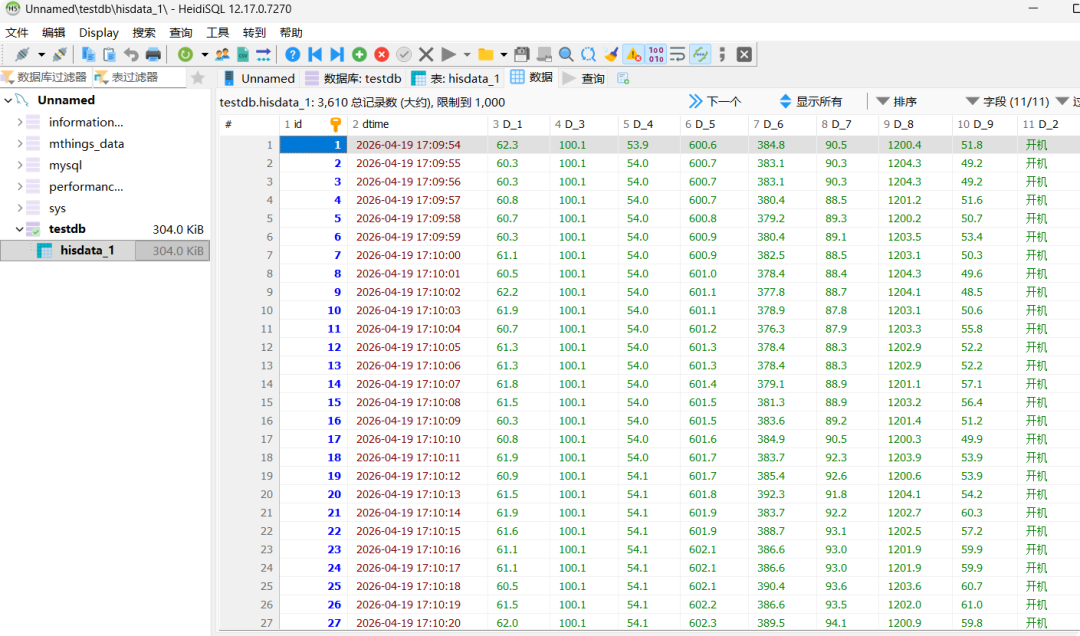1080x636 pixels.
Task: Insert a row with green plus icon
Action: pyautogui.click(x=359, y=54)
